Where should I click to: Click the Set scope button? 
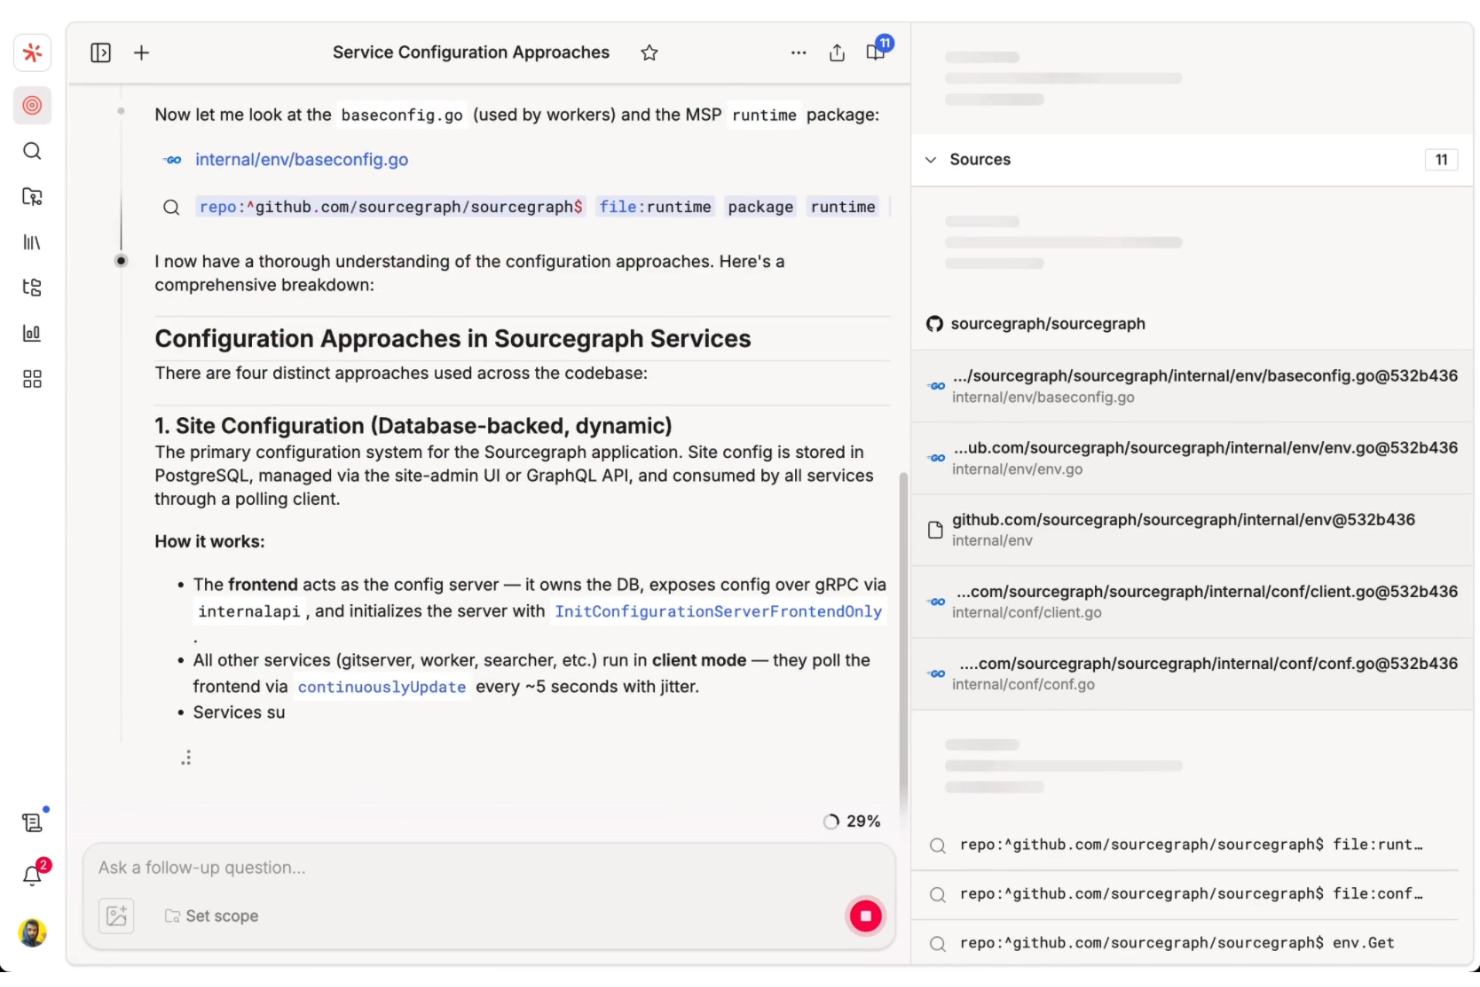click(x=211, y=916)
